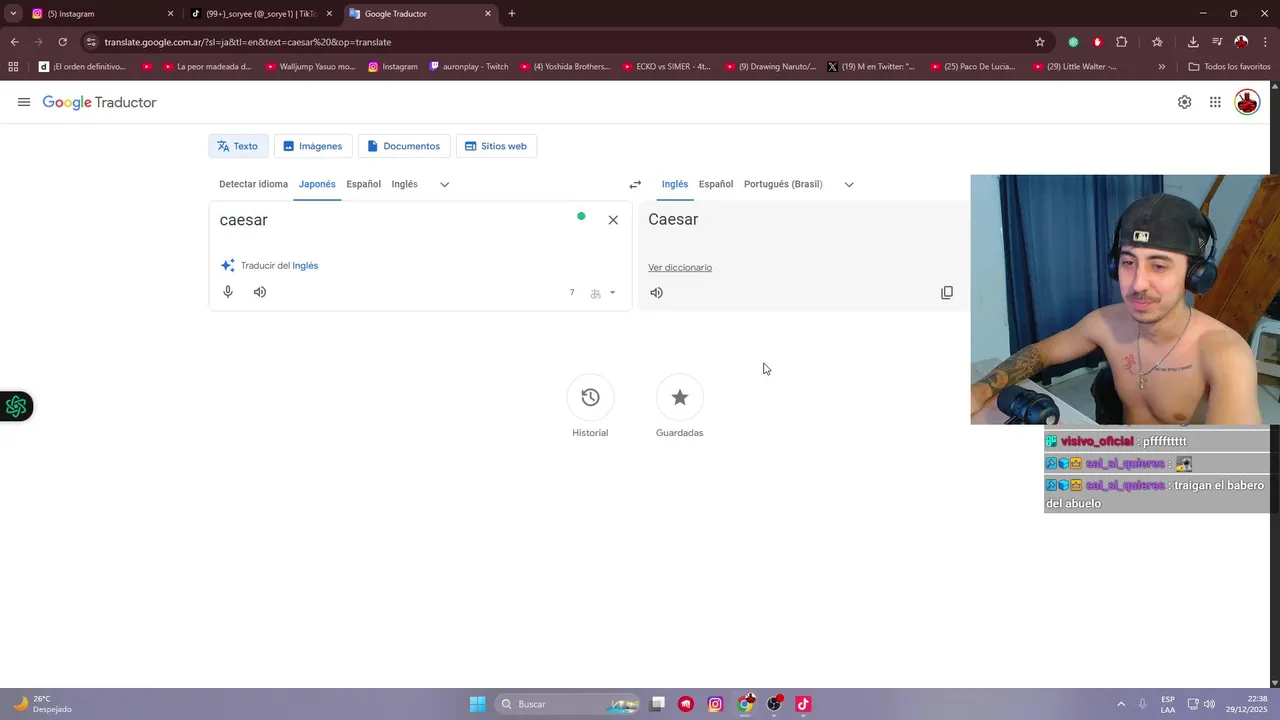Choose Inglés as source language
This screenshot has width=1280, height=720.
coord(404,184)
